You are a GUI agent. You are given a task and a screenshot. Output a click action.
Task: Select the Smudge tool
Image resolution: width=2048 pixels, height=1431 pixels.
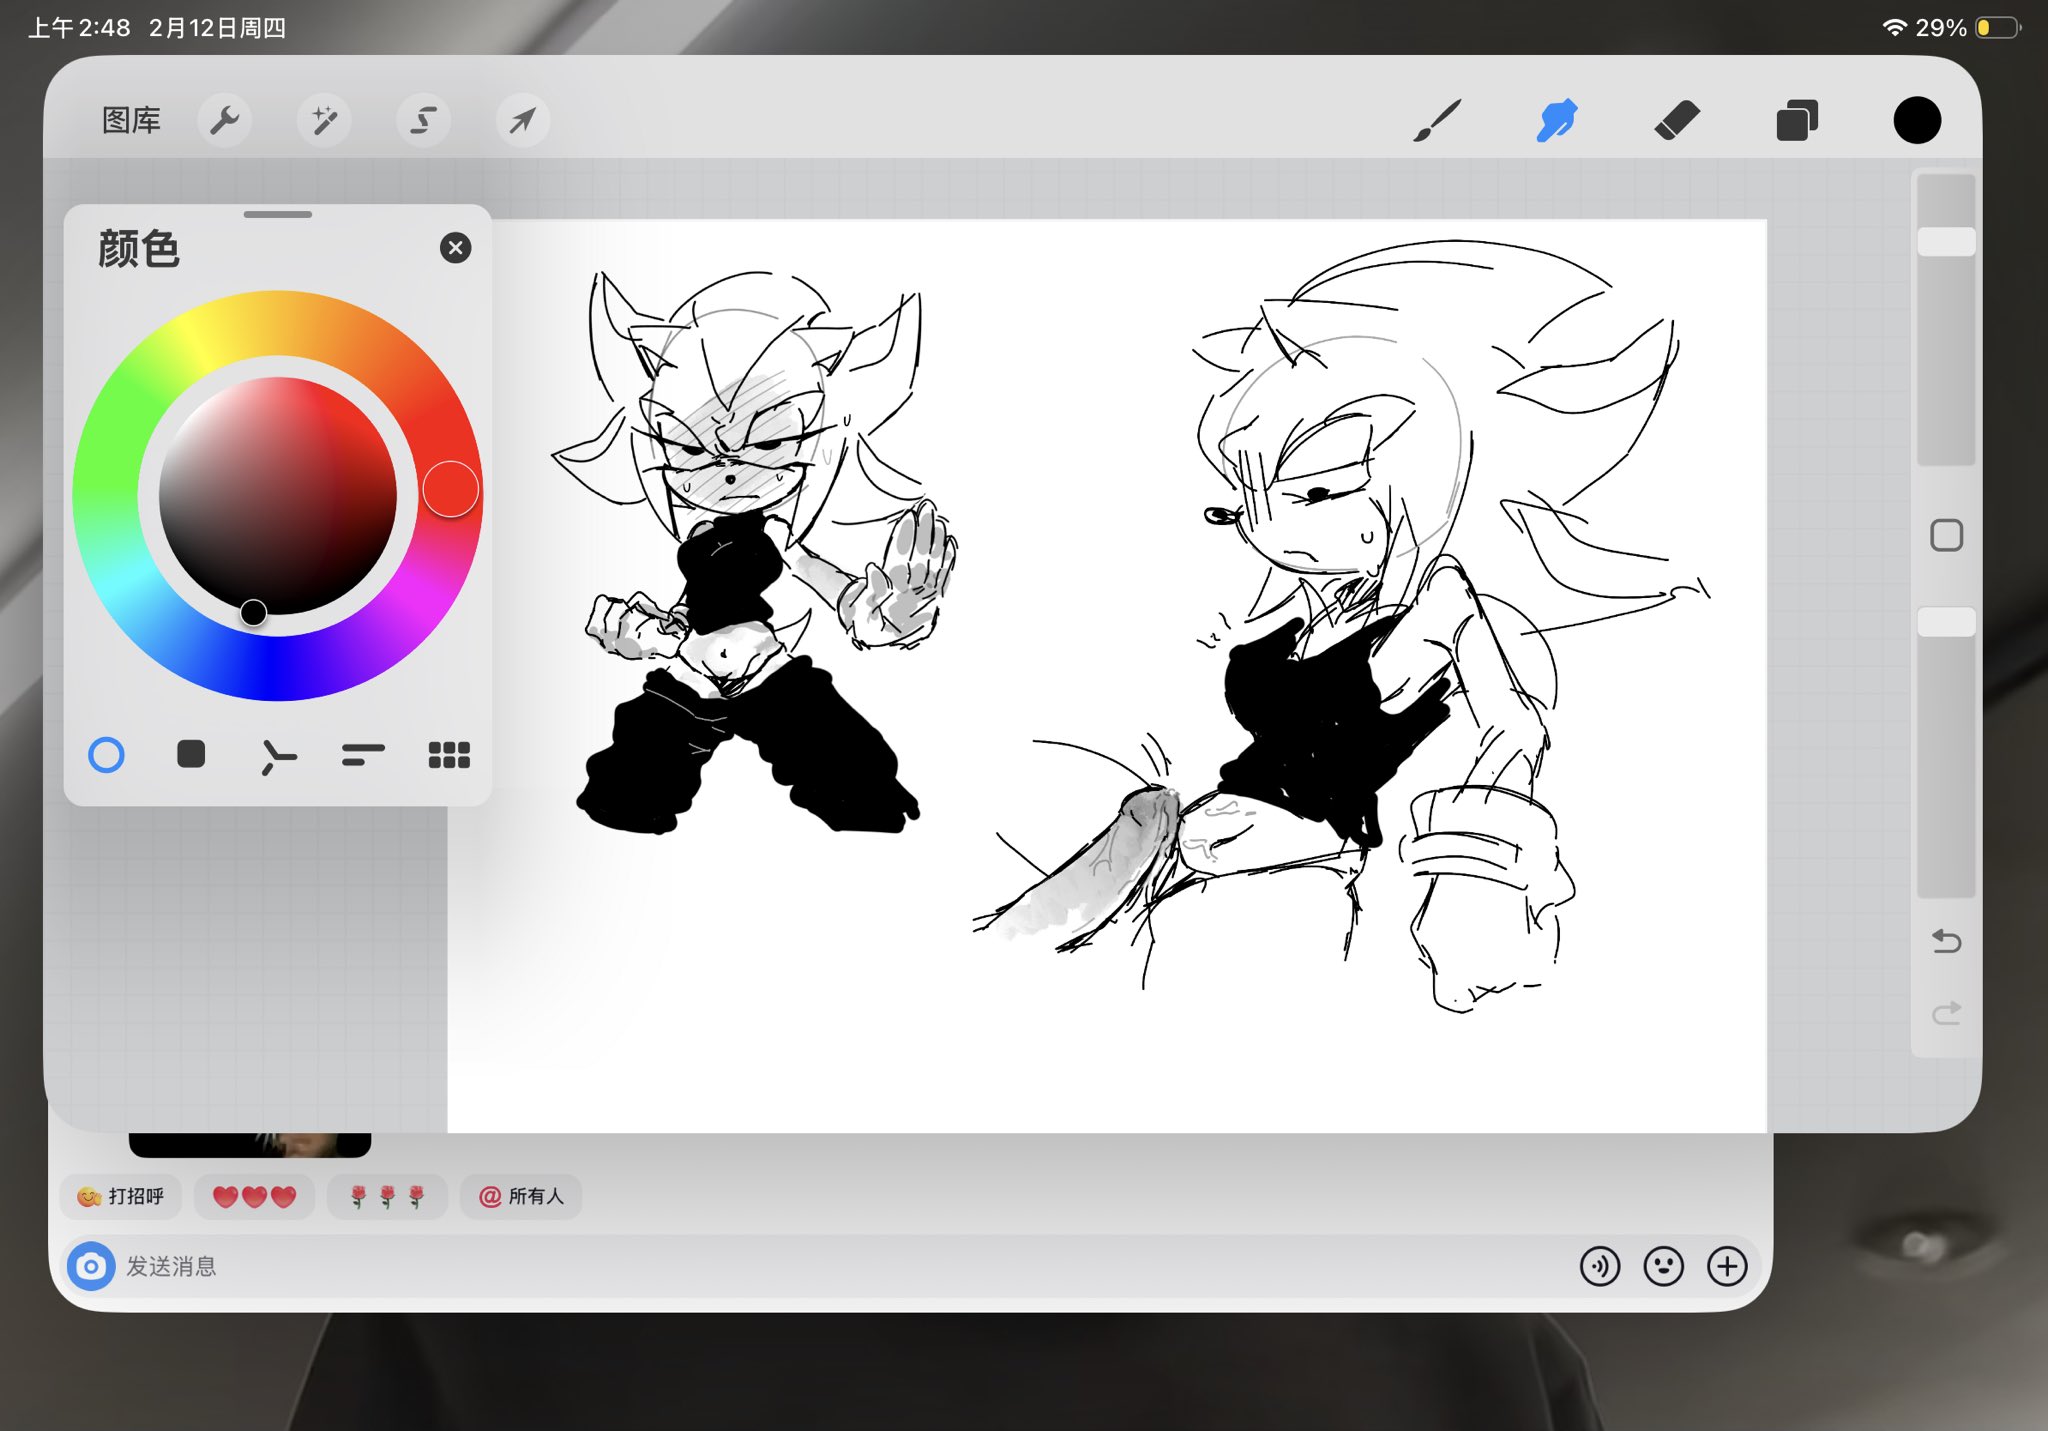[x=1557, y=121]
